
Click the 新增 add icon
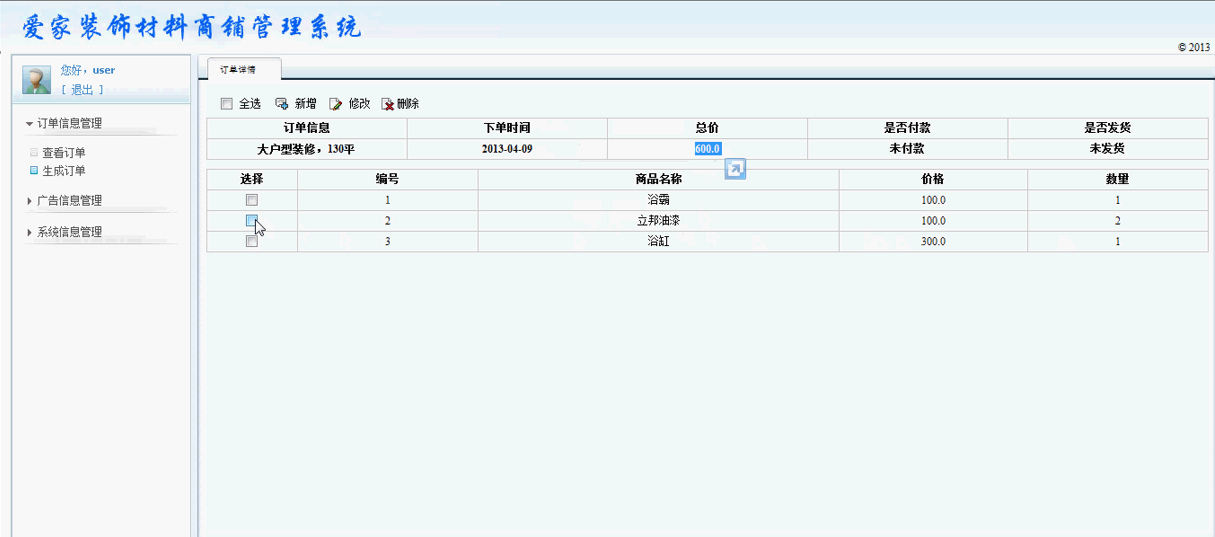(282, 104)
